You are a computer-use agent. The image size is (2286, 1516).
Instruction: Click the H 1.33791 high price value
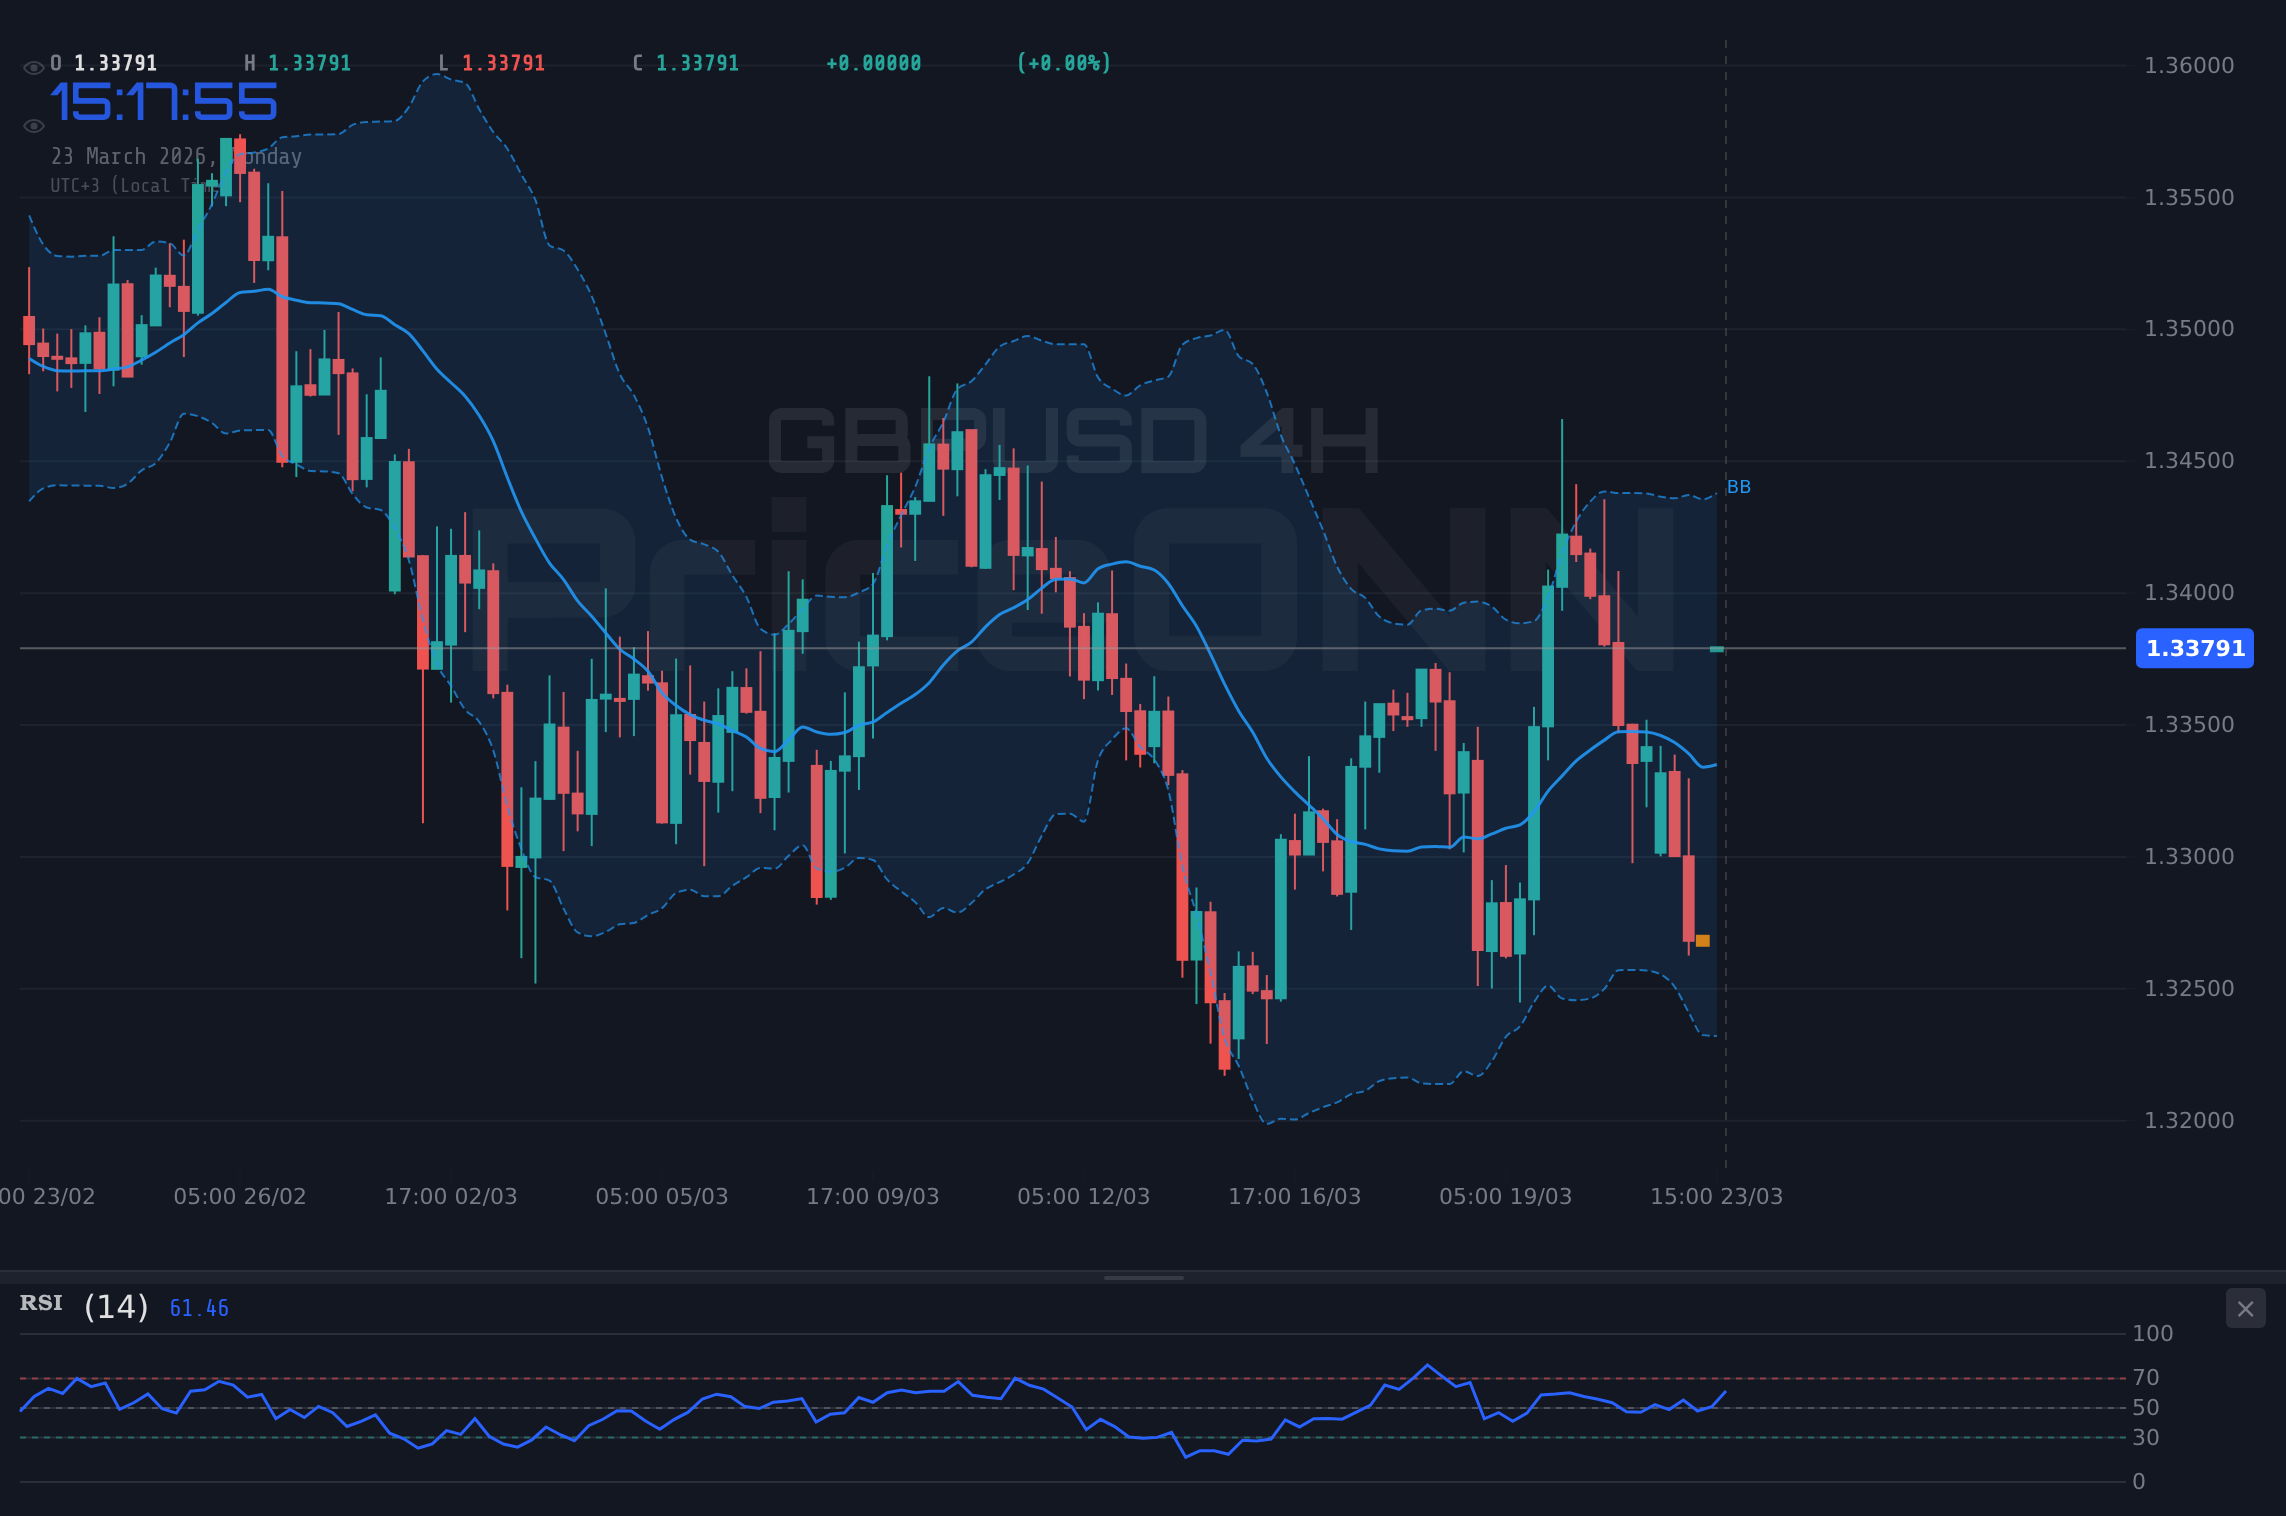tap(307, 62)
